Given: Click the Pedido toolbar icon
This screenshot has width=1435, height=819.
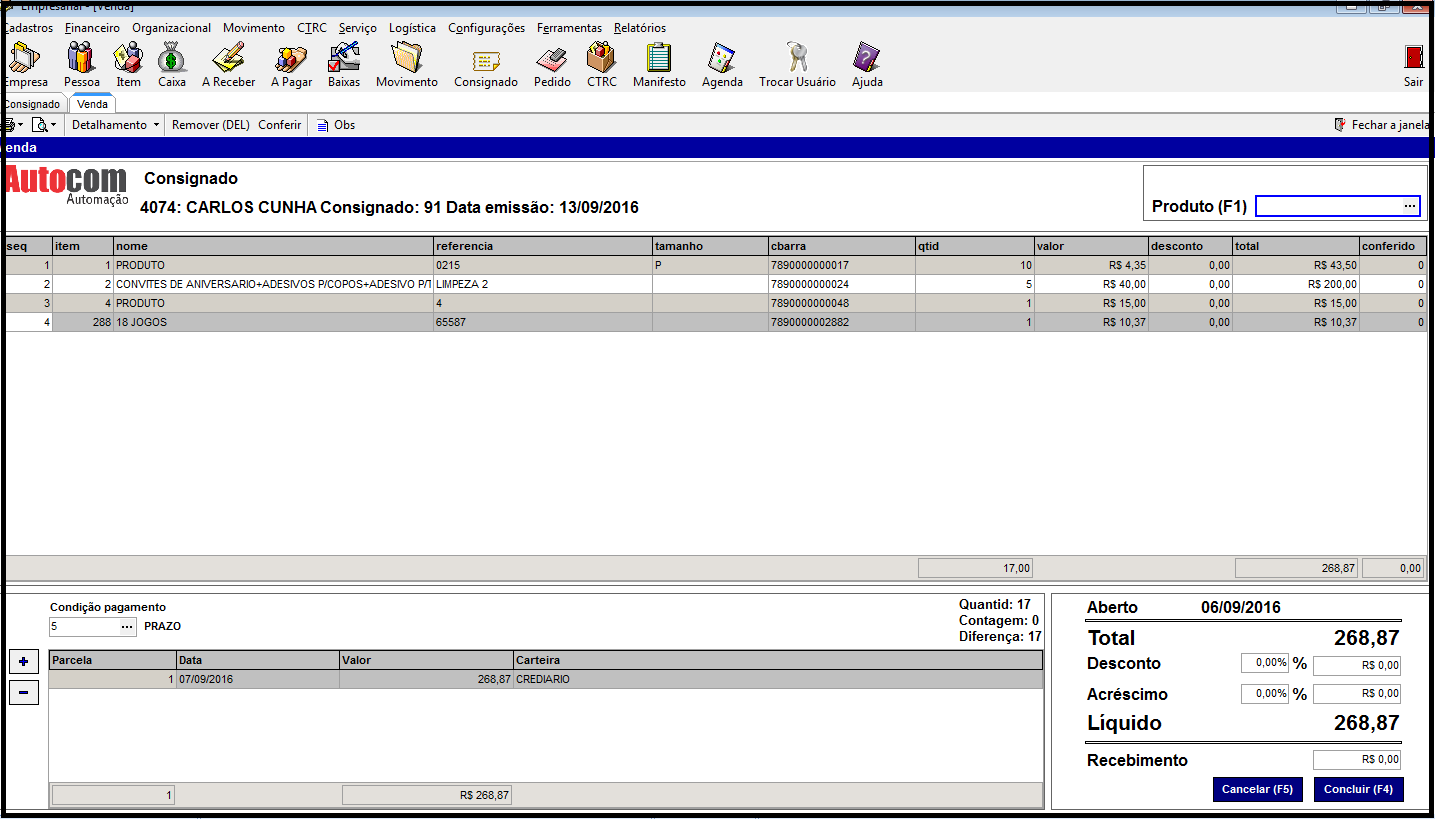Looking at the screenshot, I should [551, 60].
